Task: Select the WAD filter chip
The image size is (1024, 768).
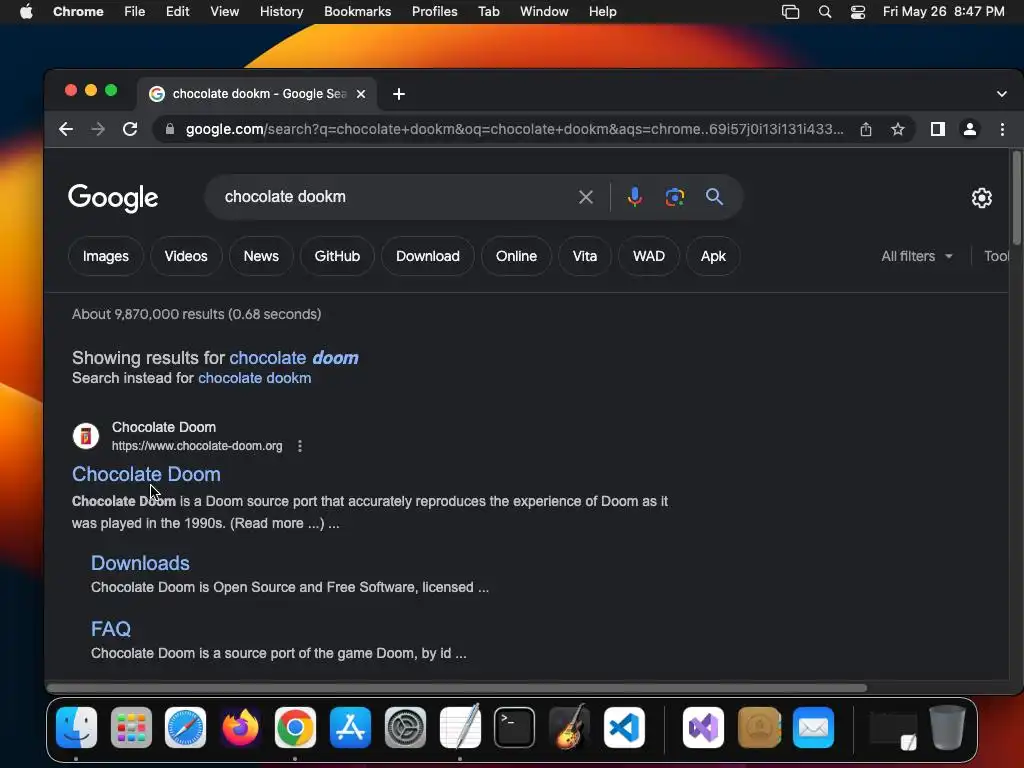Action: [648, 256]
